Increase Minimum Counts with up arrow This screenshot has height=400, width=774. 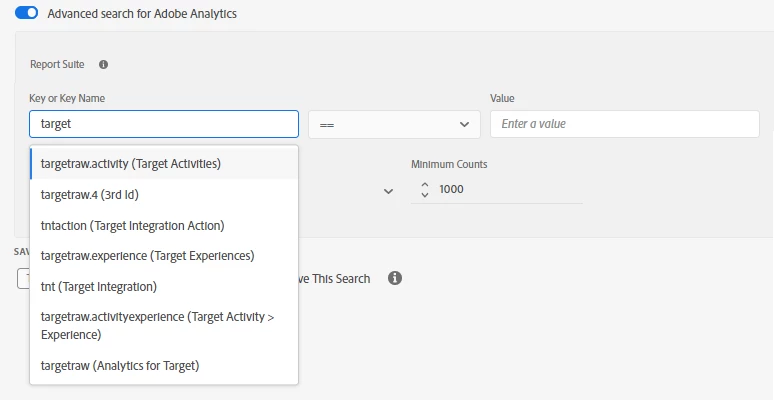pyautogui.click(x=425, y=184)
